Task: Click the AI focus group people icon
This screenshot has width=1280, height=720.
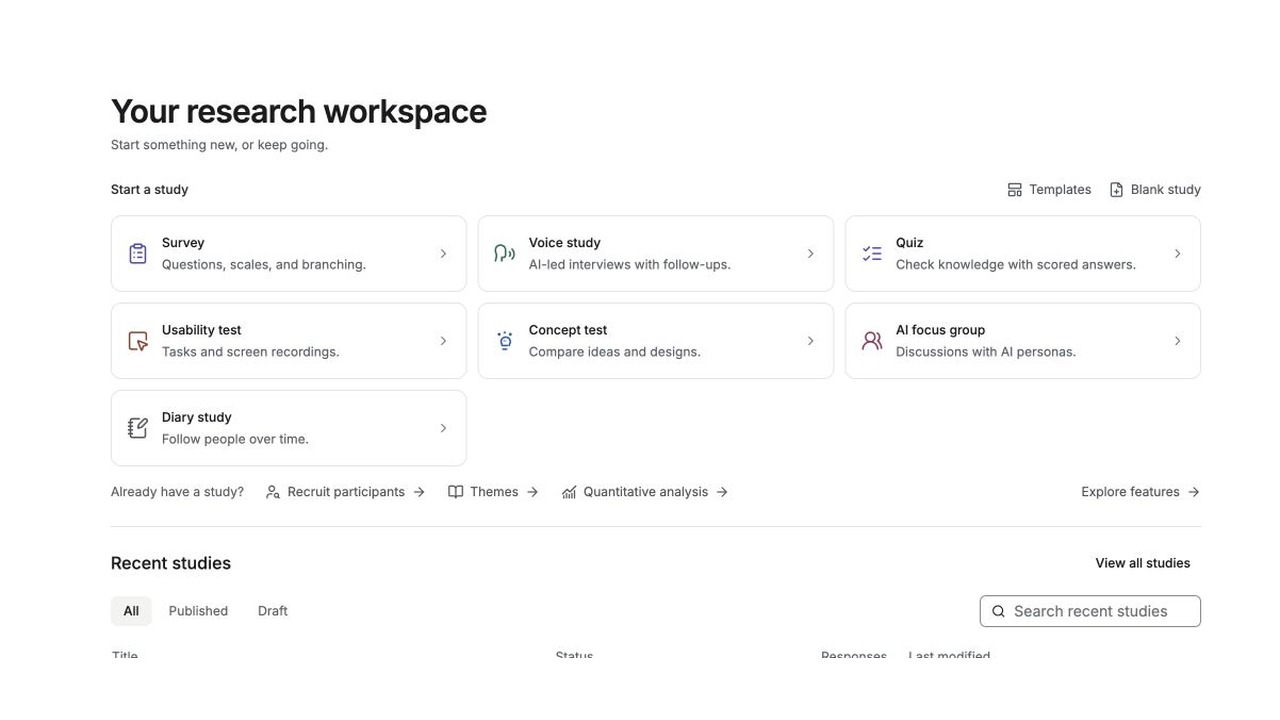Action: coord(872,341)
